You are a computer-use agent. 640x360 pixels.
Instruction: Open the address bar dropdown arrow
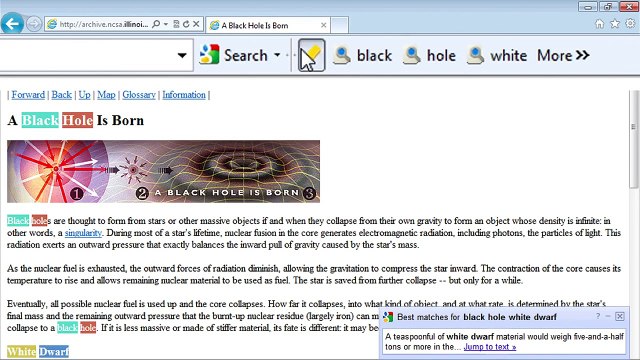[166, 24]
